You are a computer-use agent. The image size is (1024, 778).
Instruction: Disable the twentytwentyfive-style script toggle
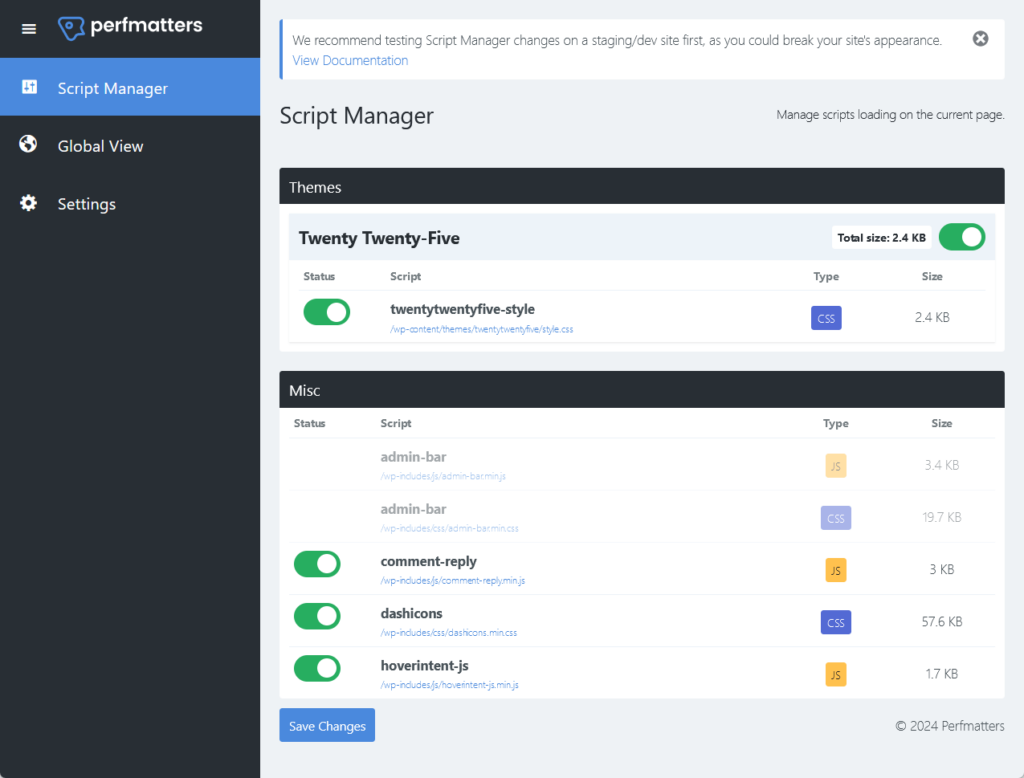point(327,312)
